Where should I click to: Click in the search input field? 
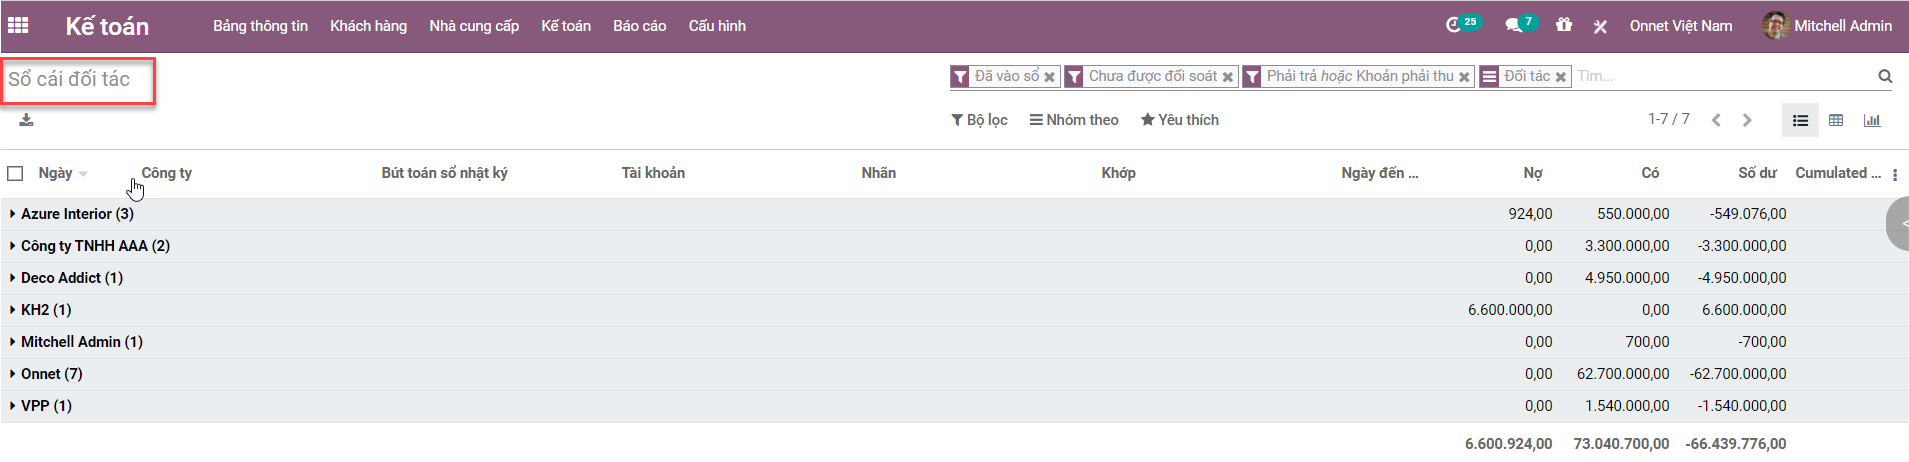[1720, 76]
